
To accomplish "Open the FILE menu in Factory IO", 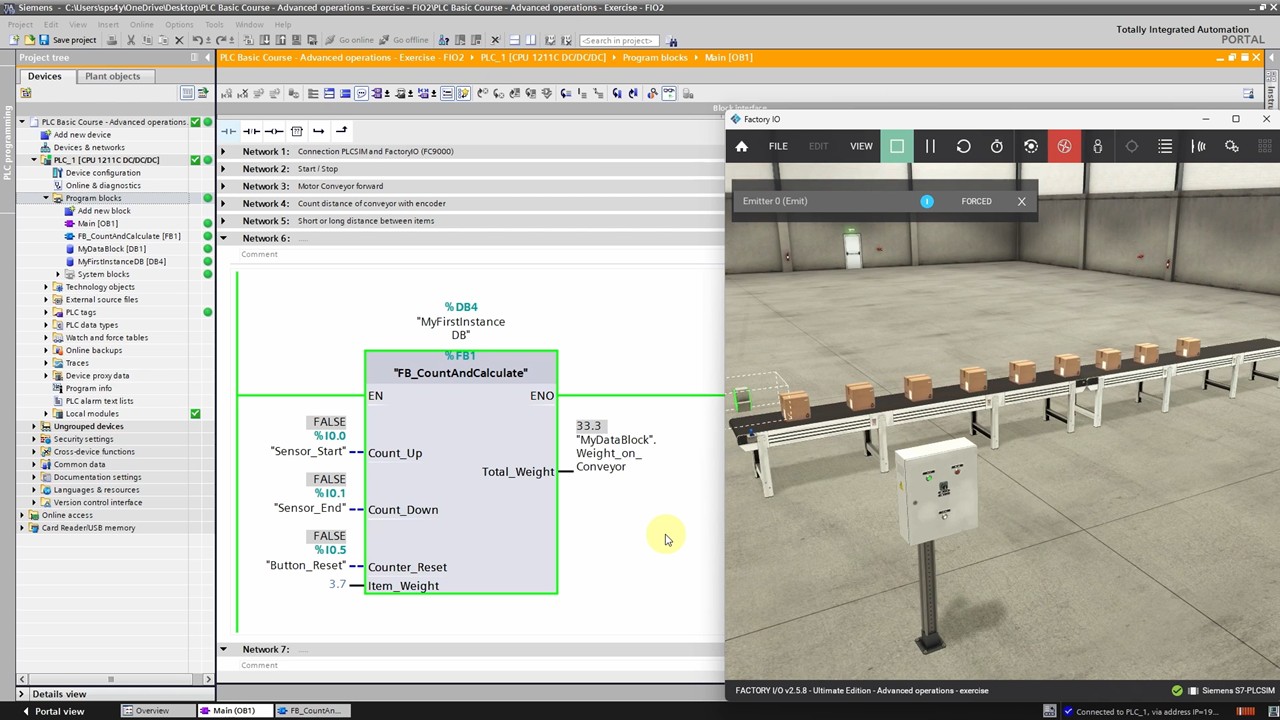I will tap(778, 147).
